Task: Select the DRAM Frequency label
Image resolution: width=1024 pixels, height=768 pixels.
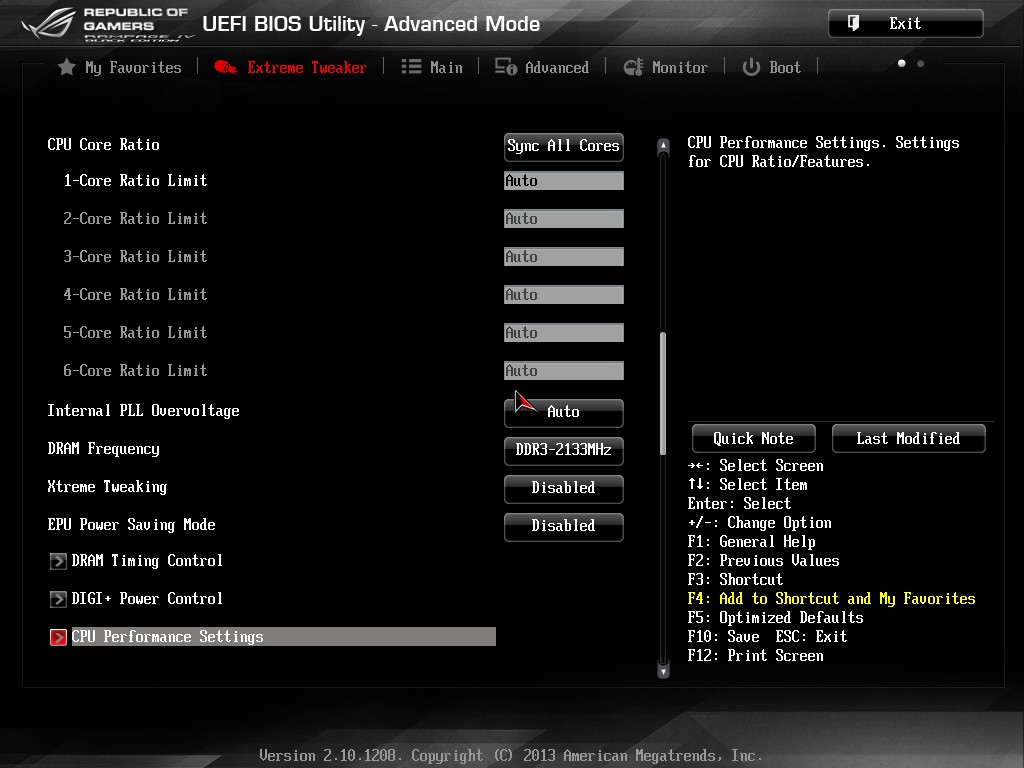Action: (103, 449)
